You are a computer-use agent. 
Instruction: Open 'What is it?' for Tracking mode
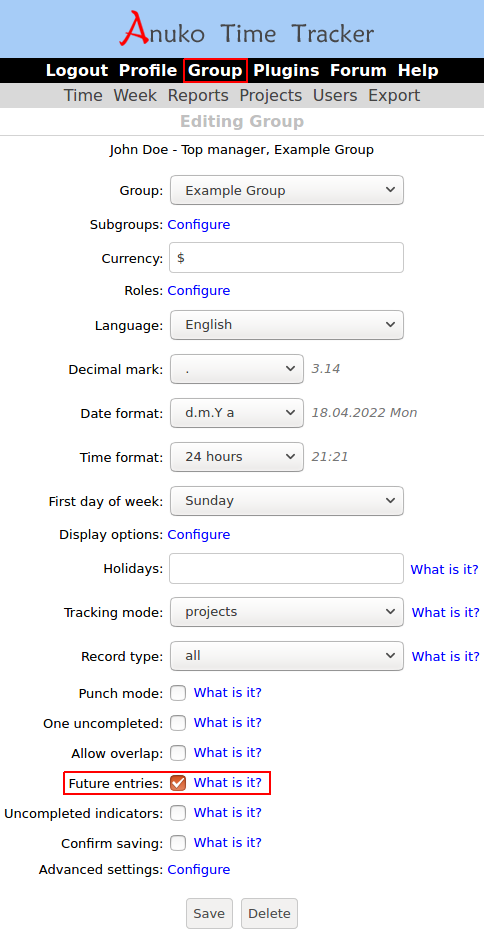point(446,613)
